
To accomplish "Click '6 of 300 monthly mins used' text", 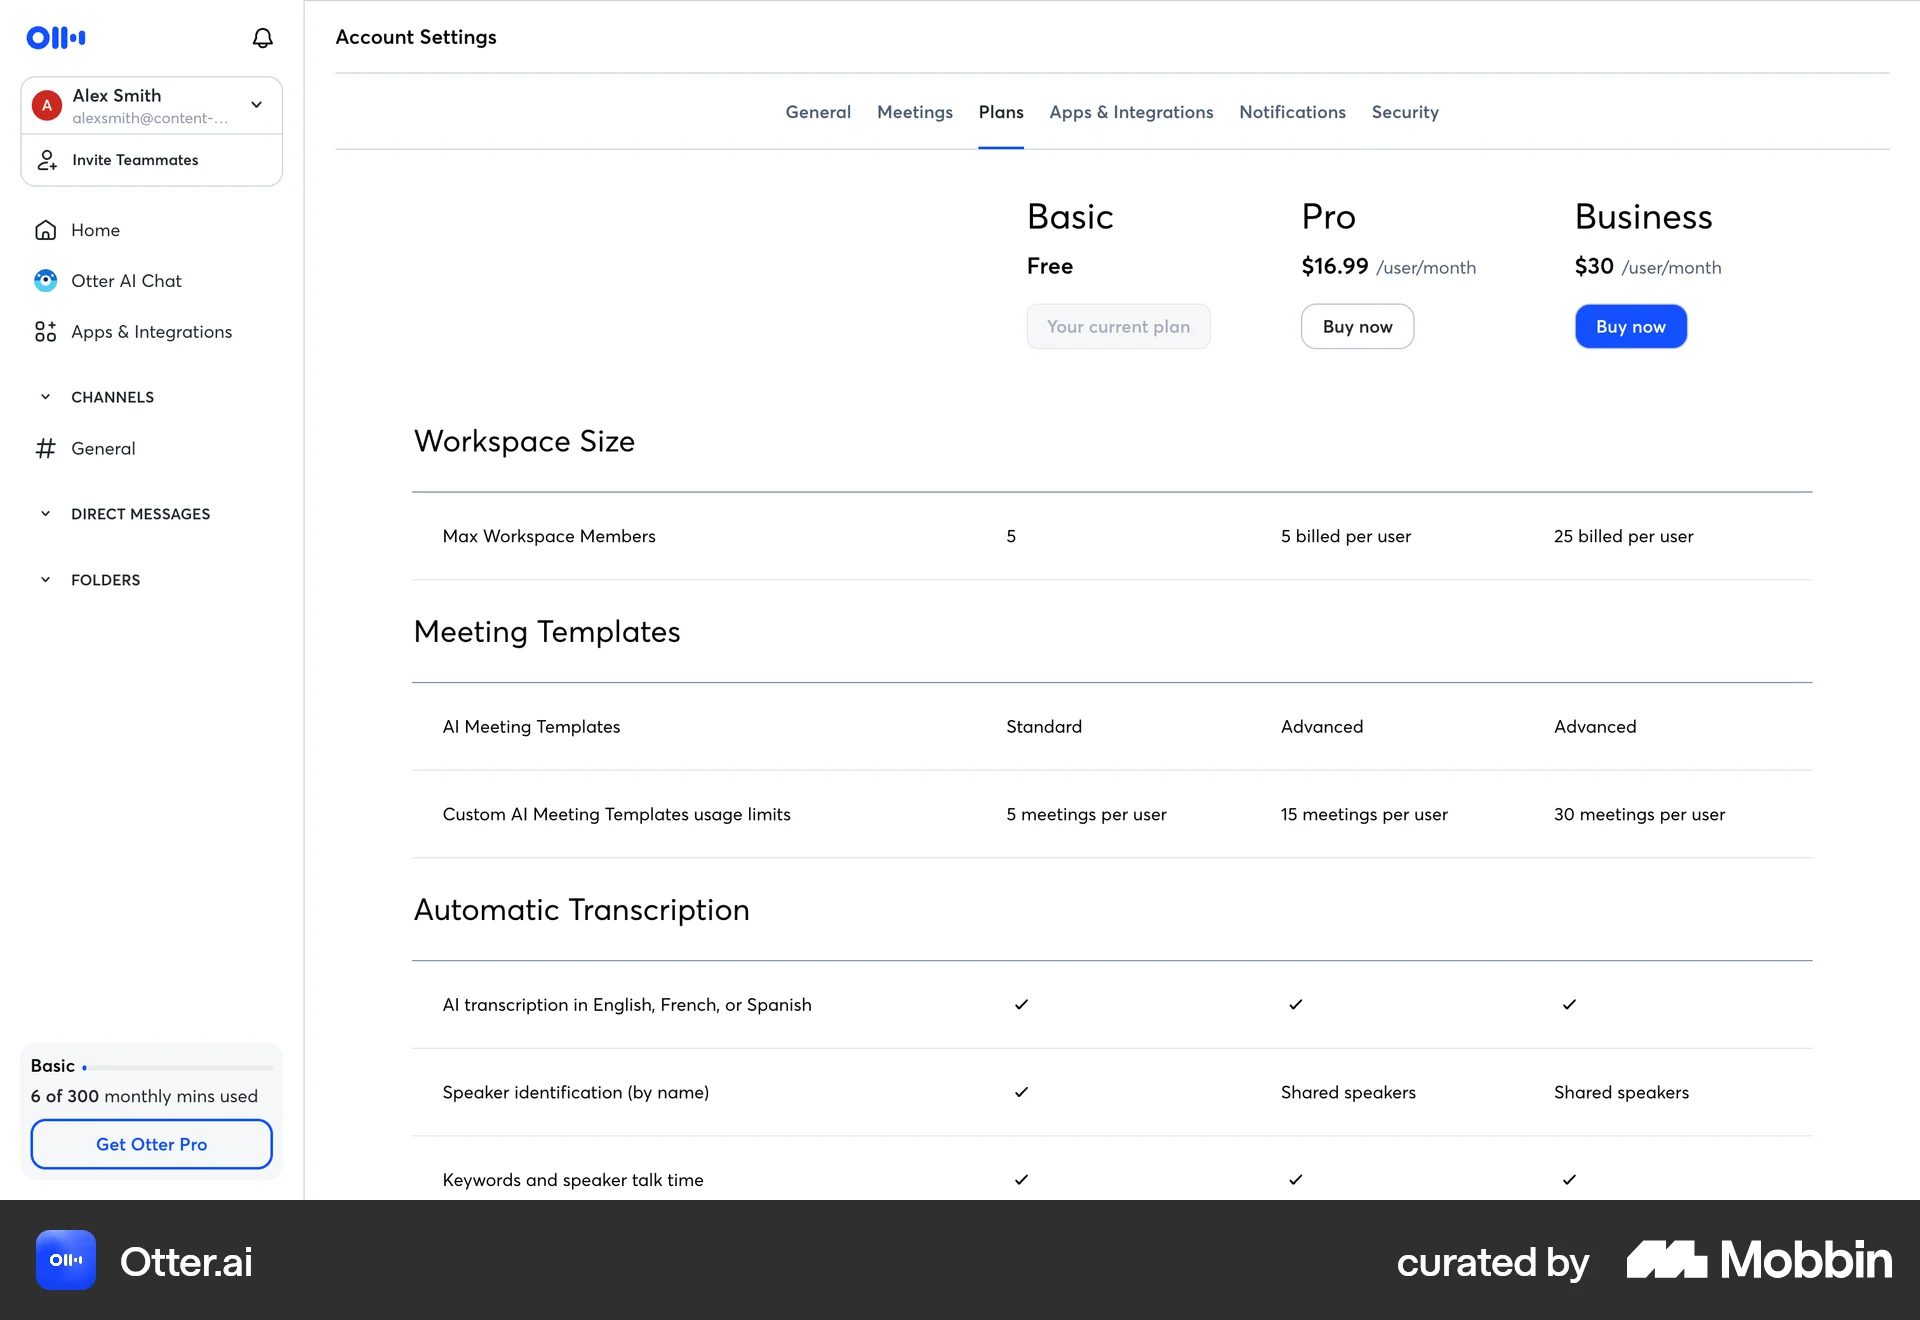I will click(144, 1097).
